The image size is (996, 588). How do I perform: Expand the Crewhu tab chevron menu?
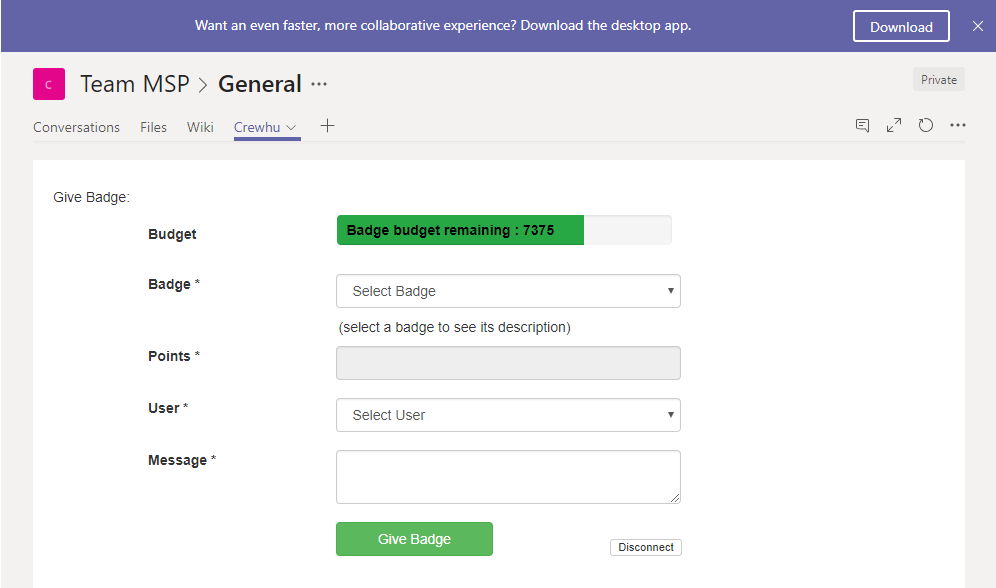pos(292,128)
